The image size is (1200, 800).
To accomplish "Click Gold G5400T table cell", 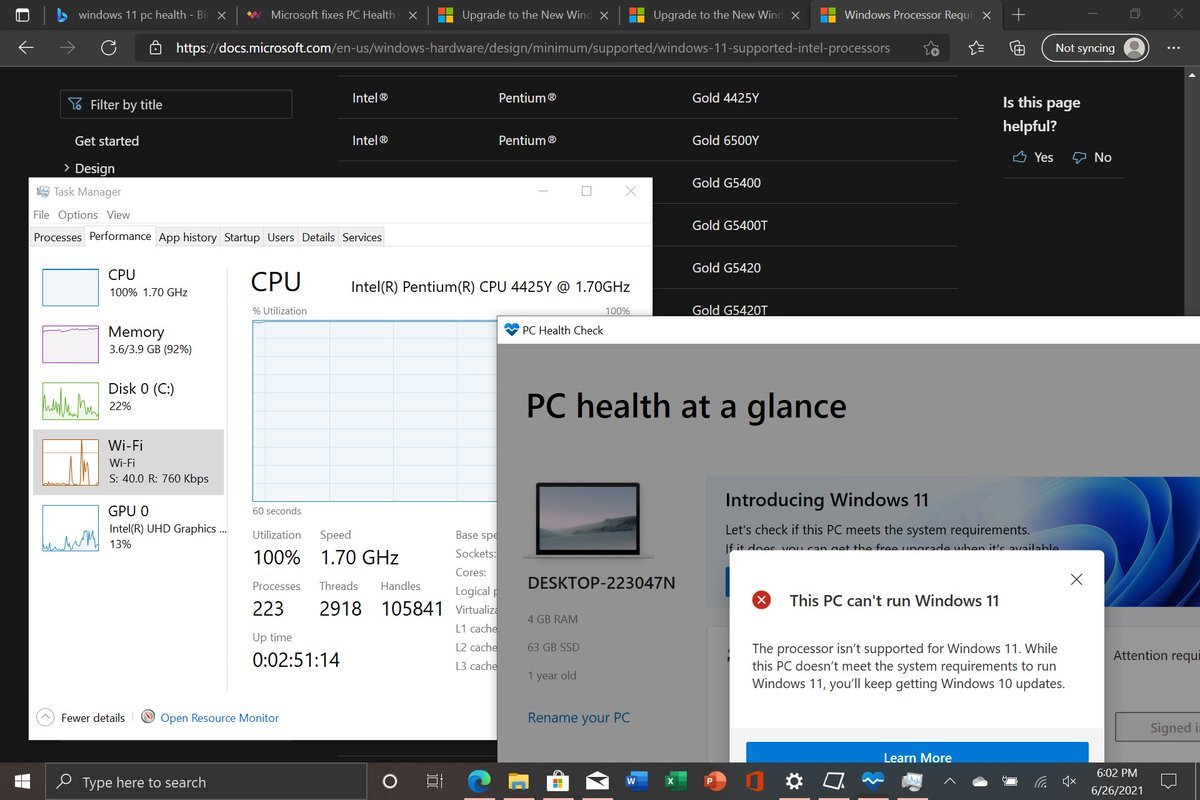I will pos(730,225).
